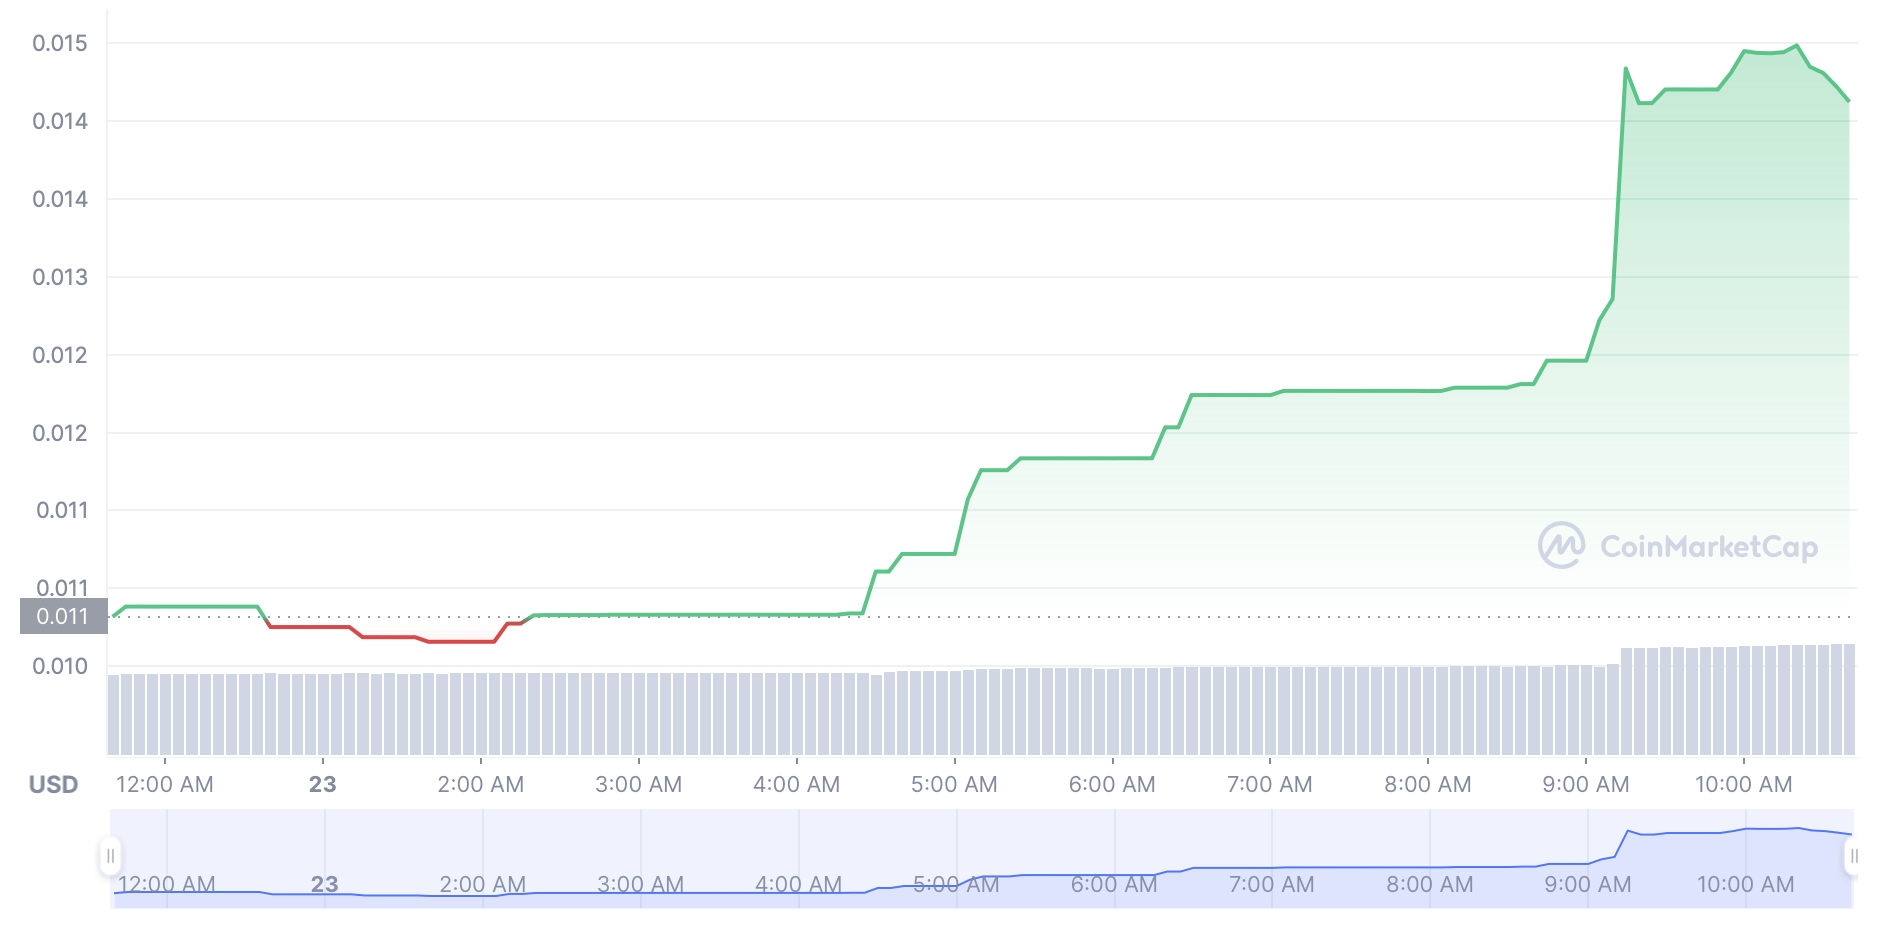Viewport: 1890px width, 934px height.
Task: Click the 0.015 price axis label
Action: click(60, 43)
